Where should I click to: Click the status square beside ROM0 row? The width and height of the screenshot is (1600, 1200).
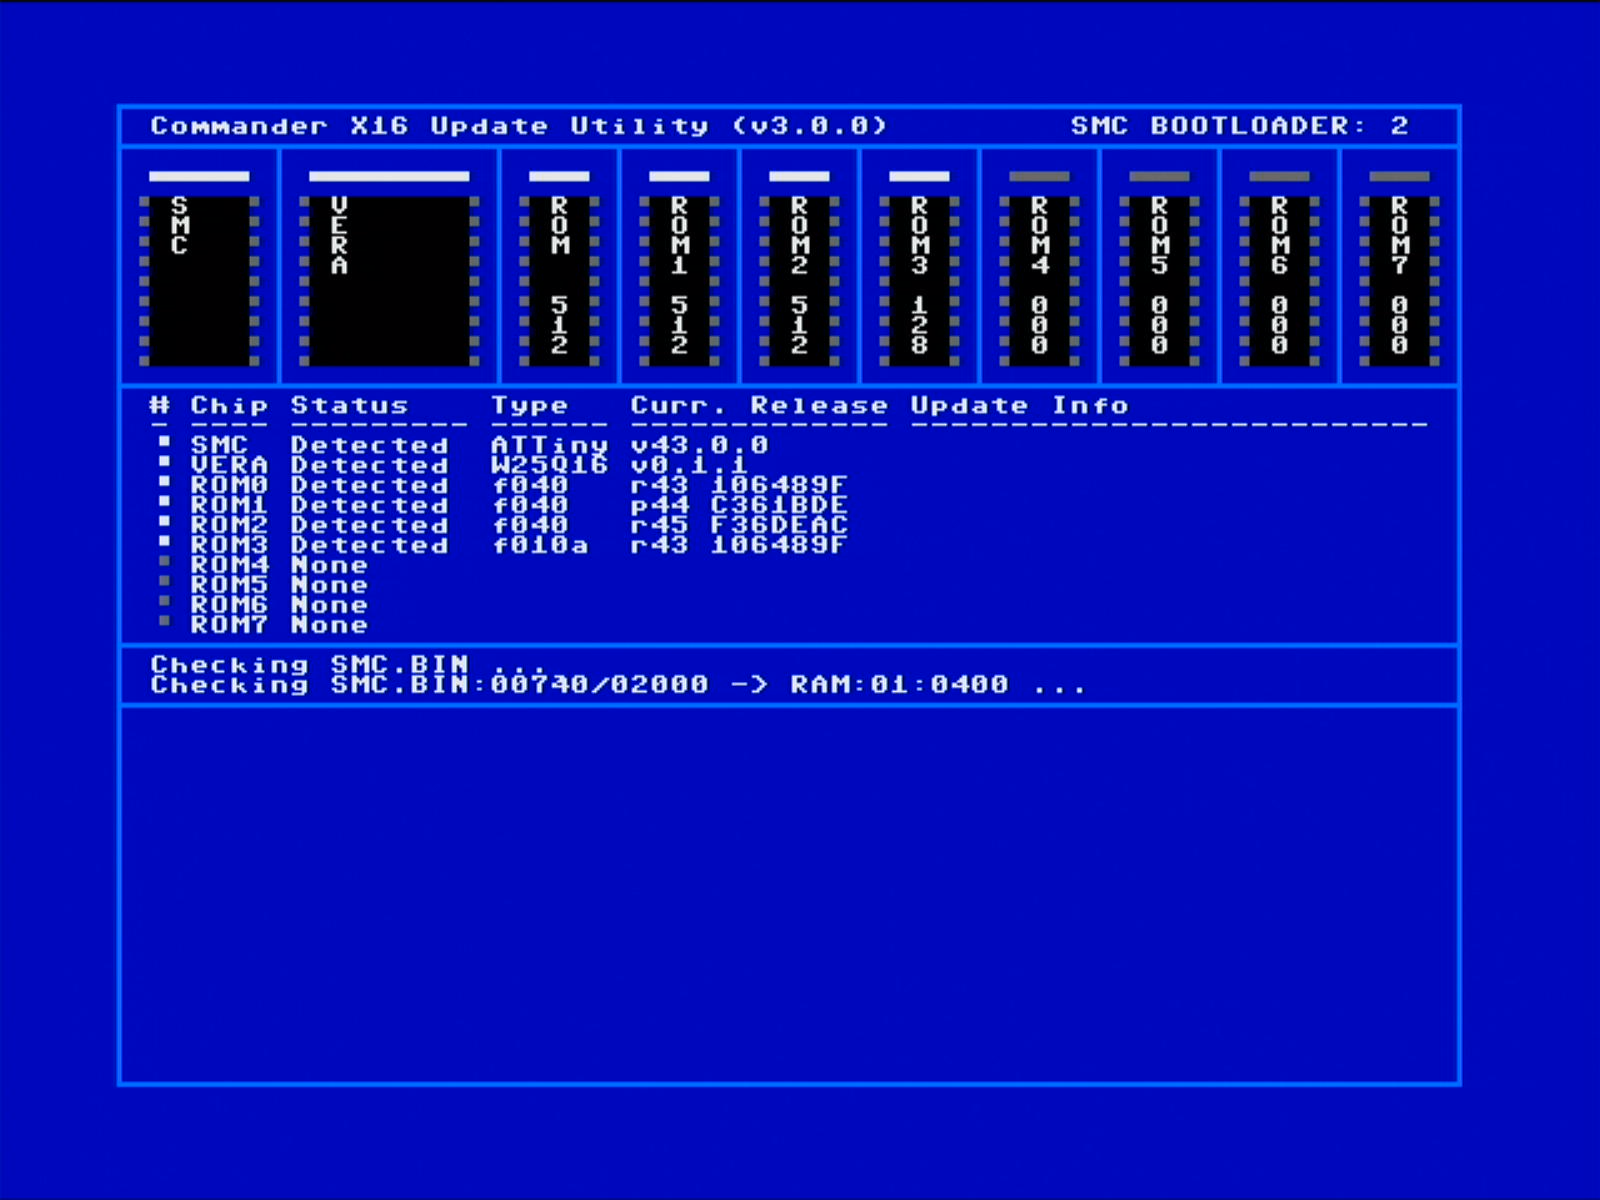click(x=164, y=481)
